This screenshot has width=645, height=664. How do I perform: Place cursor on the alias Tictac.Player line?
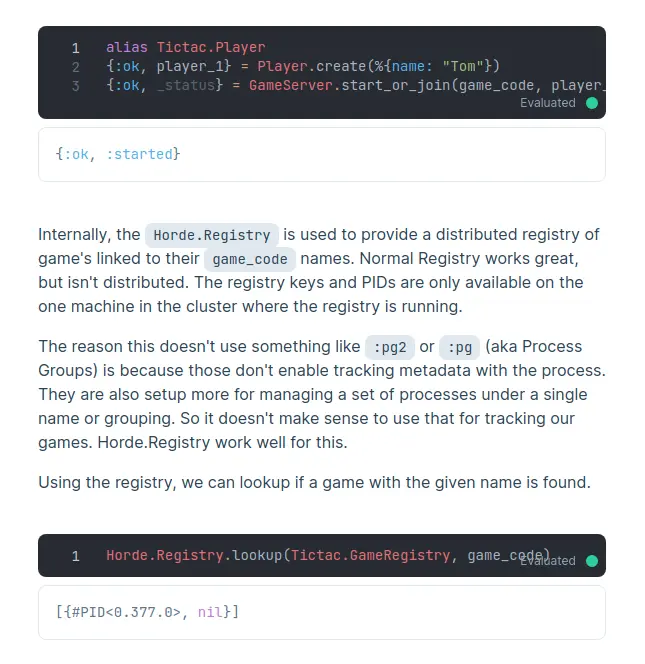point(185,47)
